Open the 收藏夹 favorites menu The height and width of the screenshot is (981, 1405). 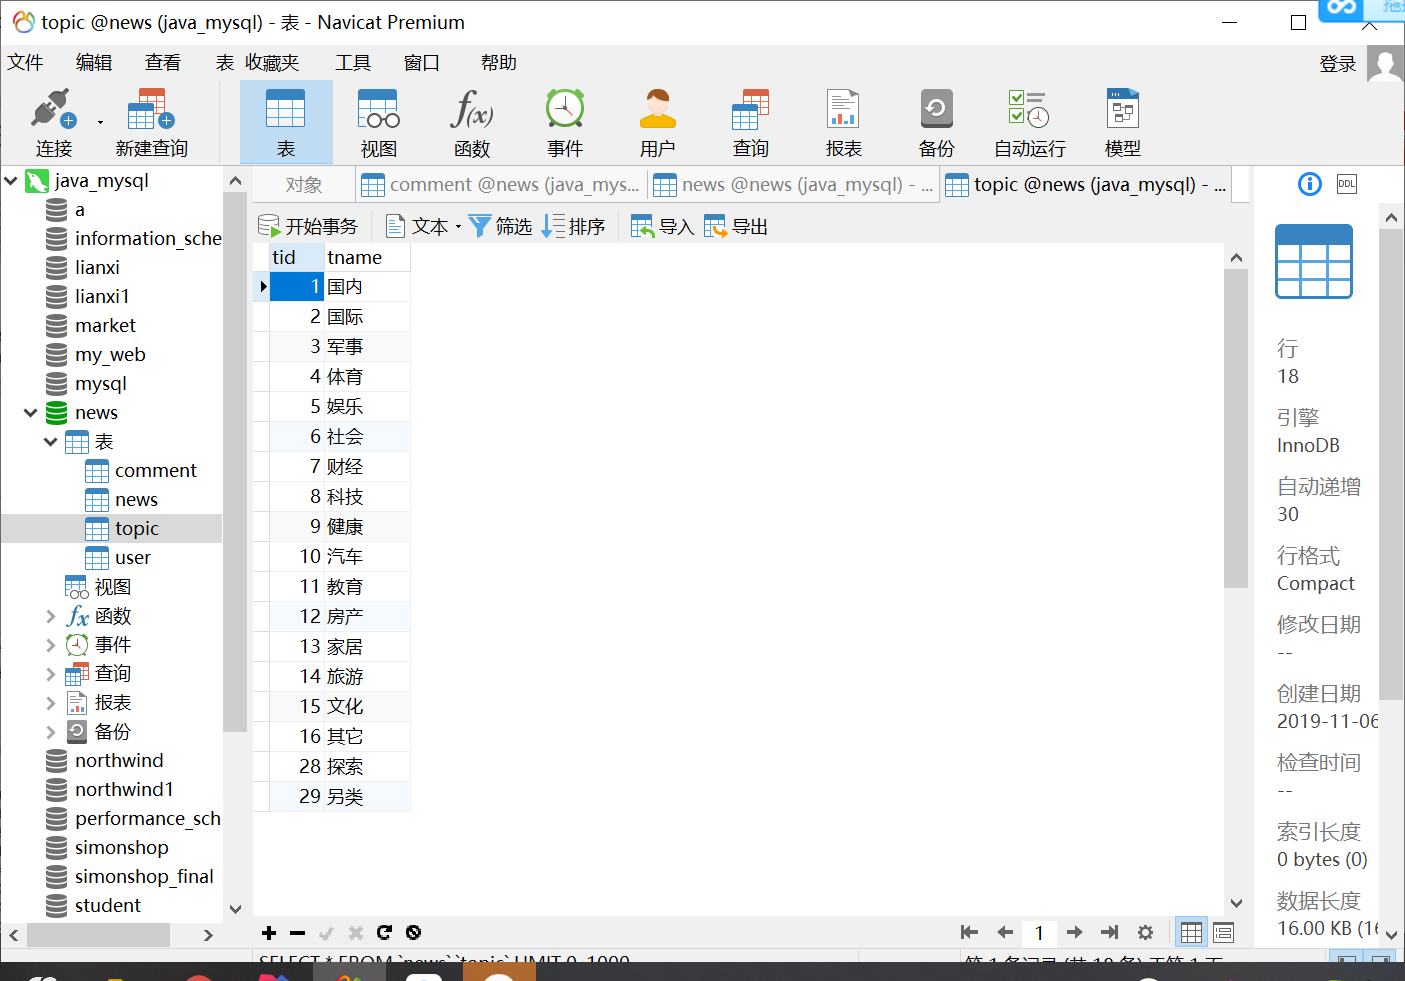coord(272,62)
